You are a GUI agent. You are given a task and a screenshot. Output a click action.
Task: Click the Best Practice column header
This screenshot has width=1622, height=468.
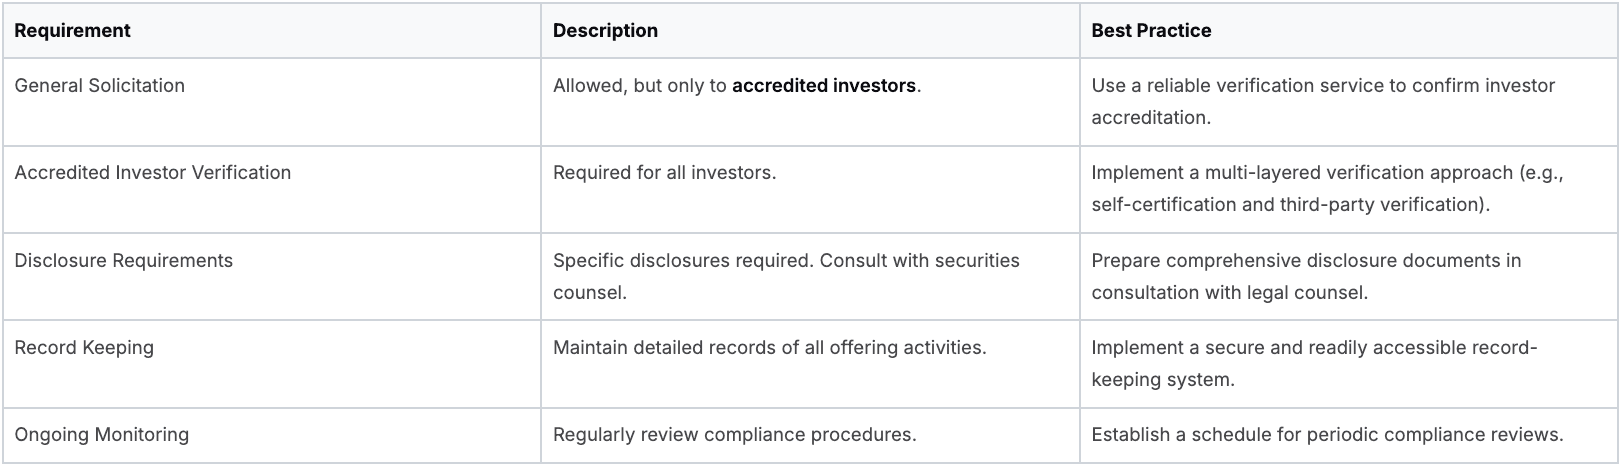pyautogui.click(x=1151, y=31)
